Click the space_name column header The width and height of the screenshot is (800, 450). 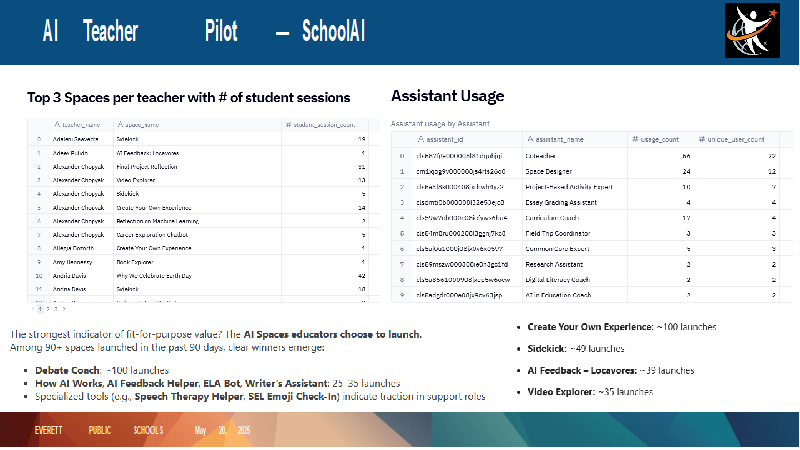[136, 124]
